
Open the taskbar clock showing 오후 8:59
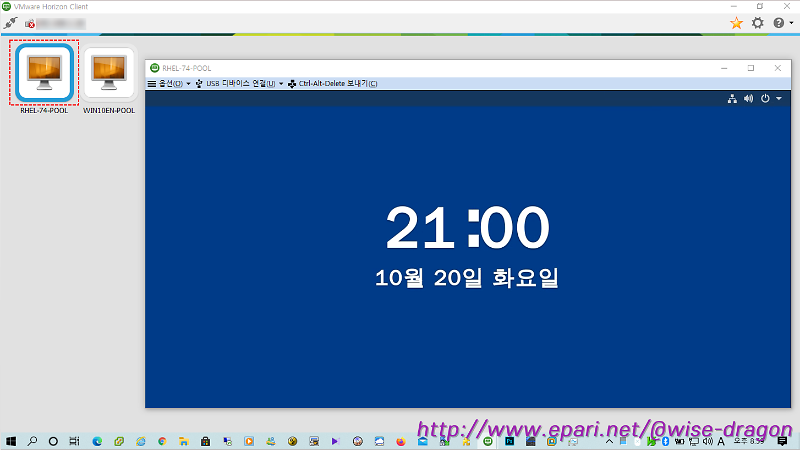point(749,441)
